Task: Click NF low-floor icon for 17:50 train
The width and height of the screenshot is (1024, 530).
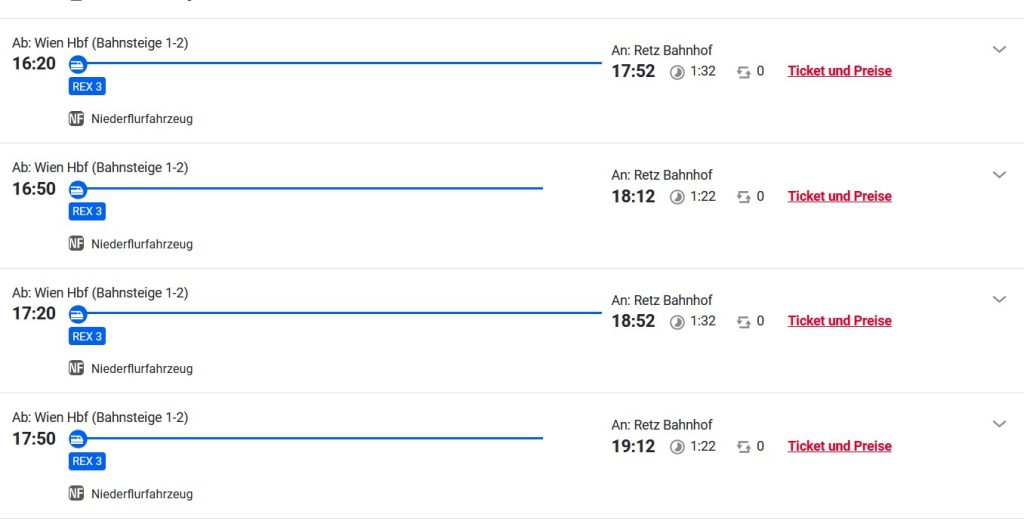Action: click(x=76, y=494)
